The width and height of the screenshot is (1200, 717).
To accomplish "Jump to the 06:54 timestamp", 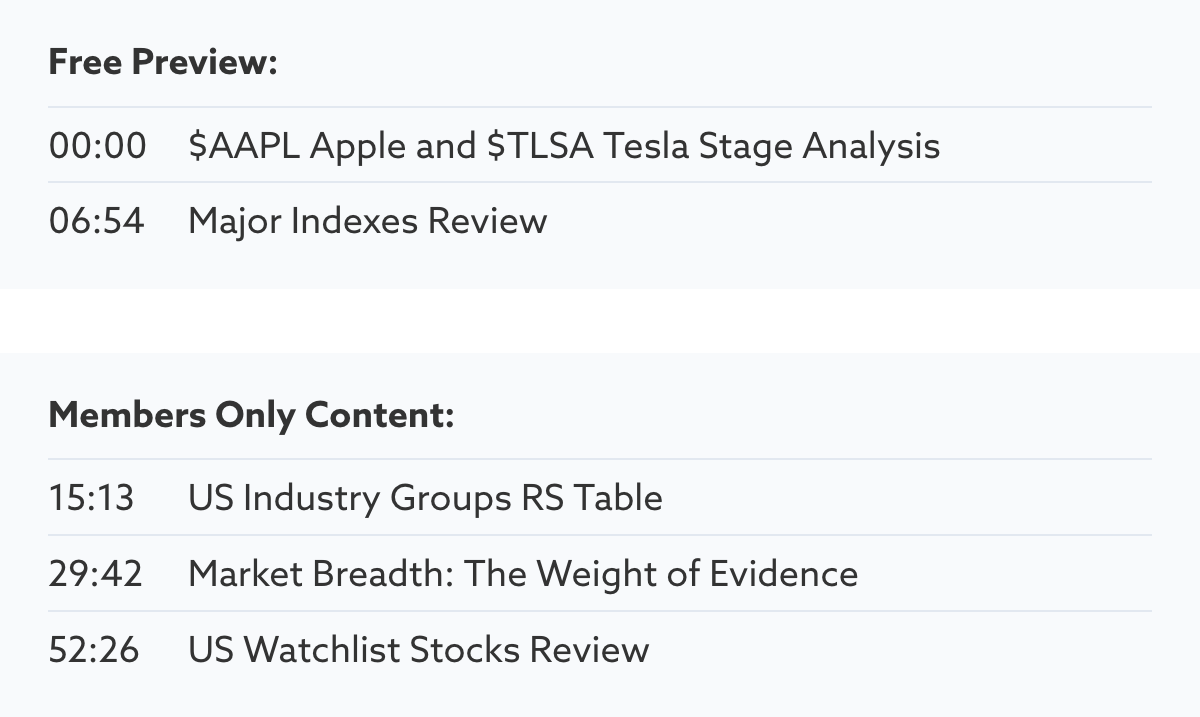I will coord(96,221).
